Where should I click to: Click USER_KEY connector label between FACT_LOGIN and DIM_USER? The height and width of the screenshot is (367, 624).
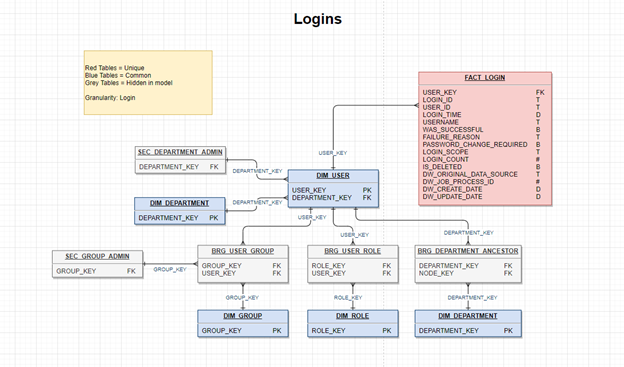[x=333, y=153]
